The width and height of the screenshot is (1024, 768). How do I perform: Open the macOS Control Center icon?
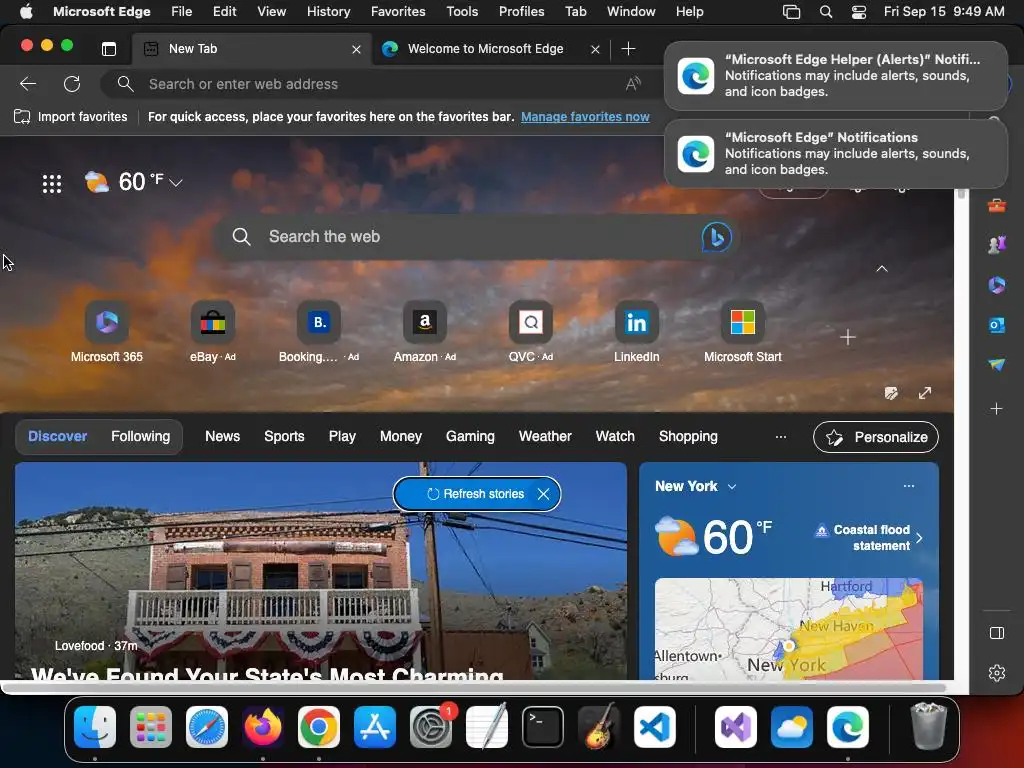pyautogui.click(x=859, y=11)
